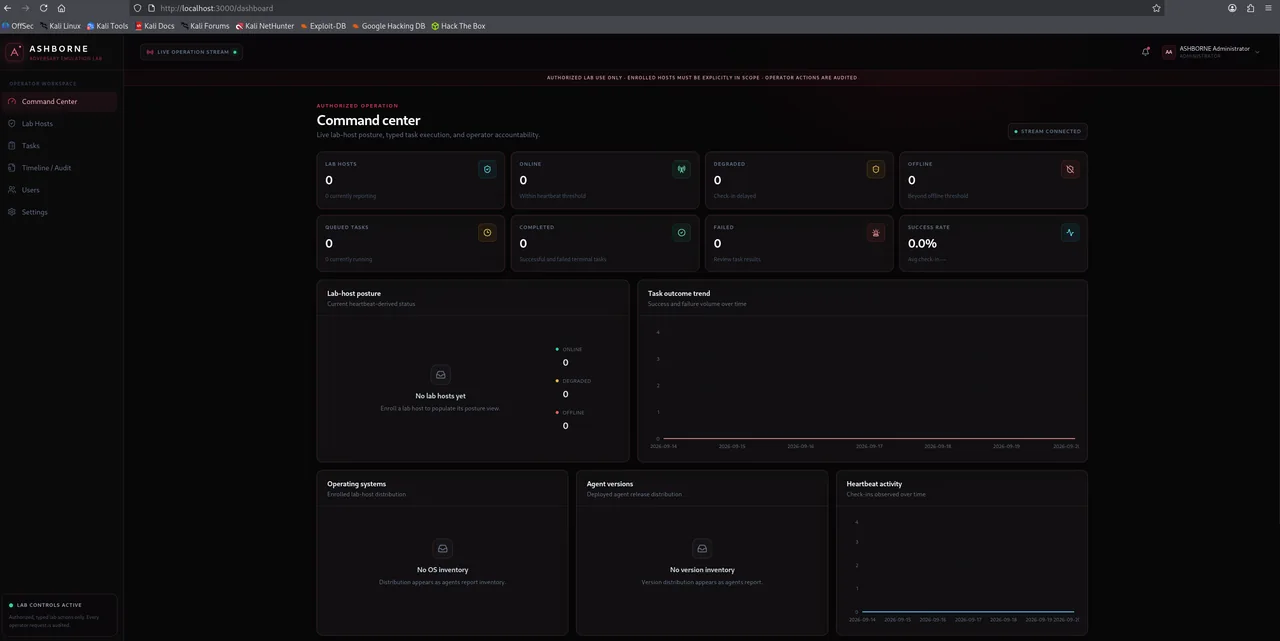Viewport: 1280px width, 641px height.
Task: Click the Live Operation Stream badge
Action: tap(192, 52)
